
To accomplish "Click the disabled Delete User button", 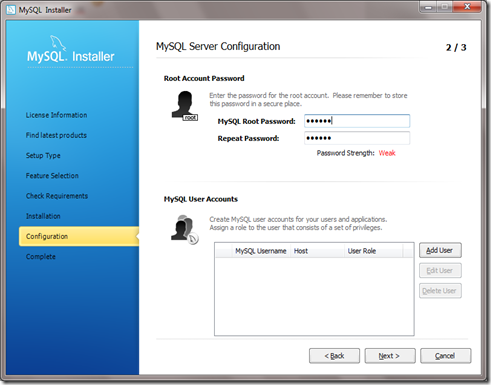I will pyautogui.click(x=440, y=291).
